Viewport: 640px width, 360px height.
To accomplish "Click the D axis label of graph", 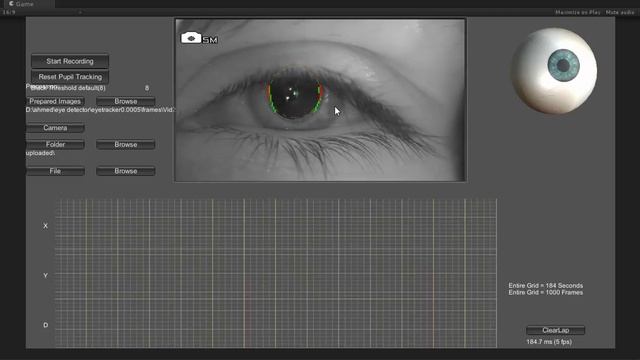I will coord(45,325).
